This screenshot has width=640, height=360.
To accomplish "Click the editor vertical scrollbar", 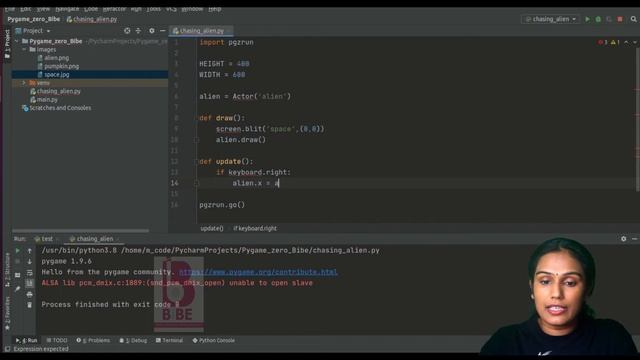I will tap(638, 118).
